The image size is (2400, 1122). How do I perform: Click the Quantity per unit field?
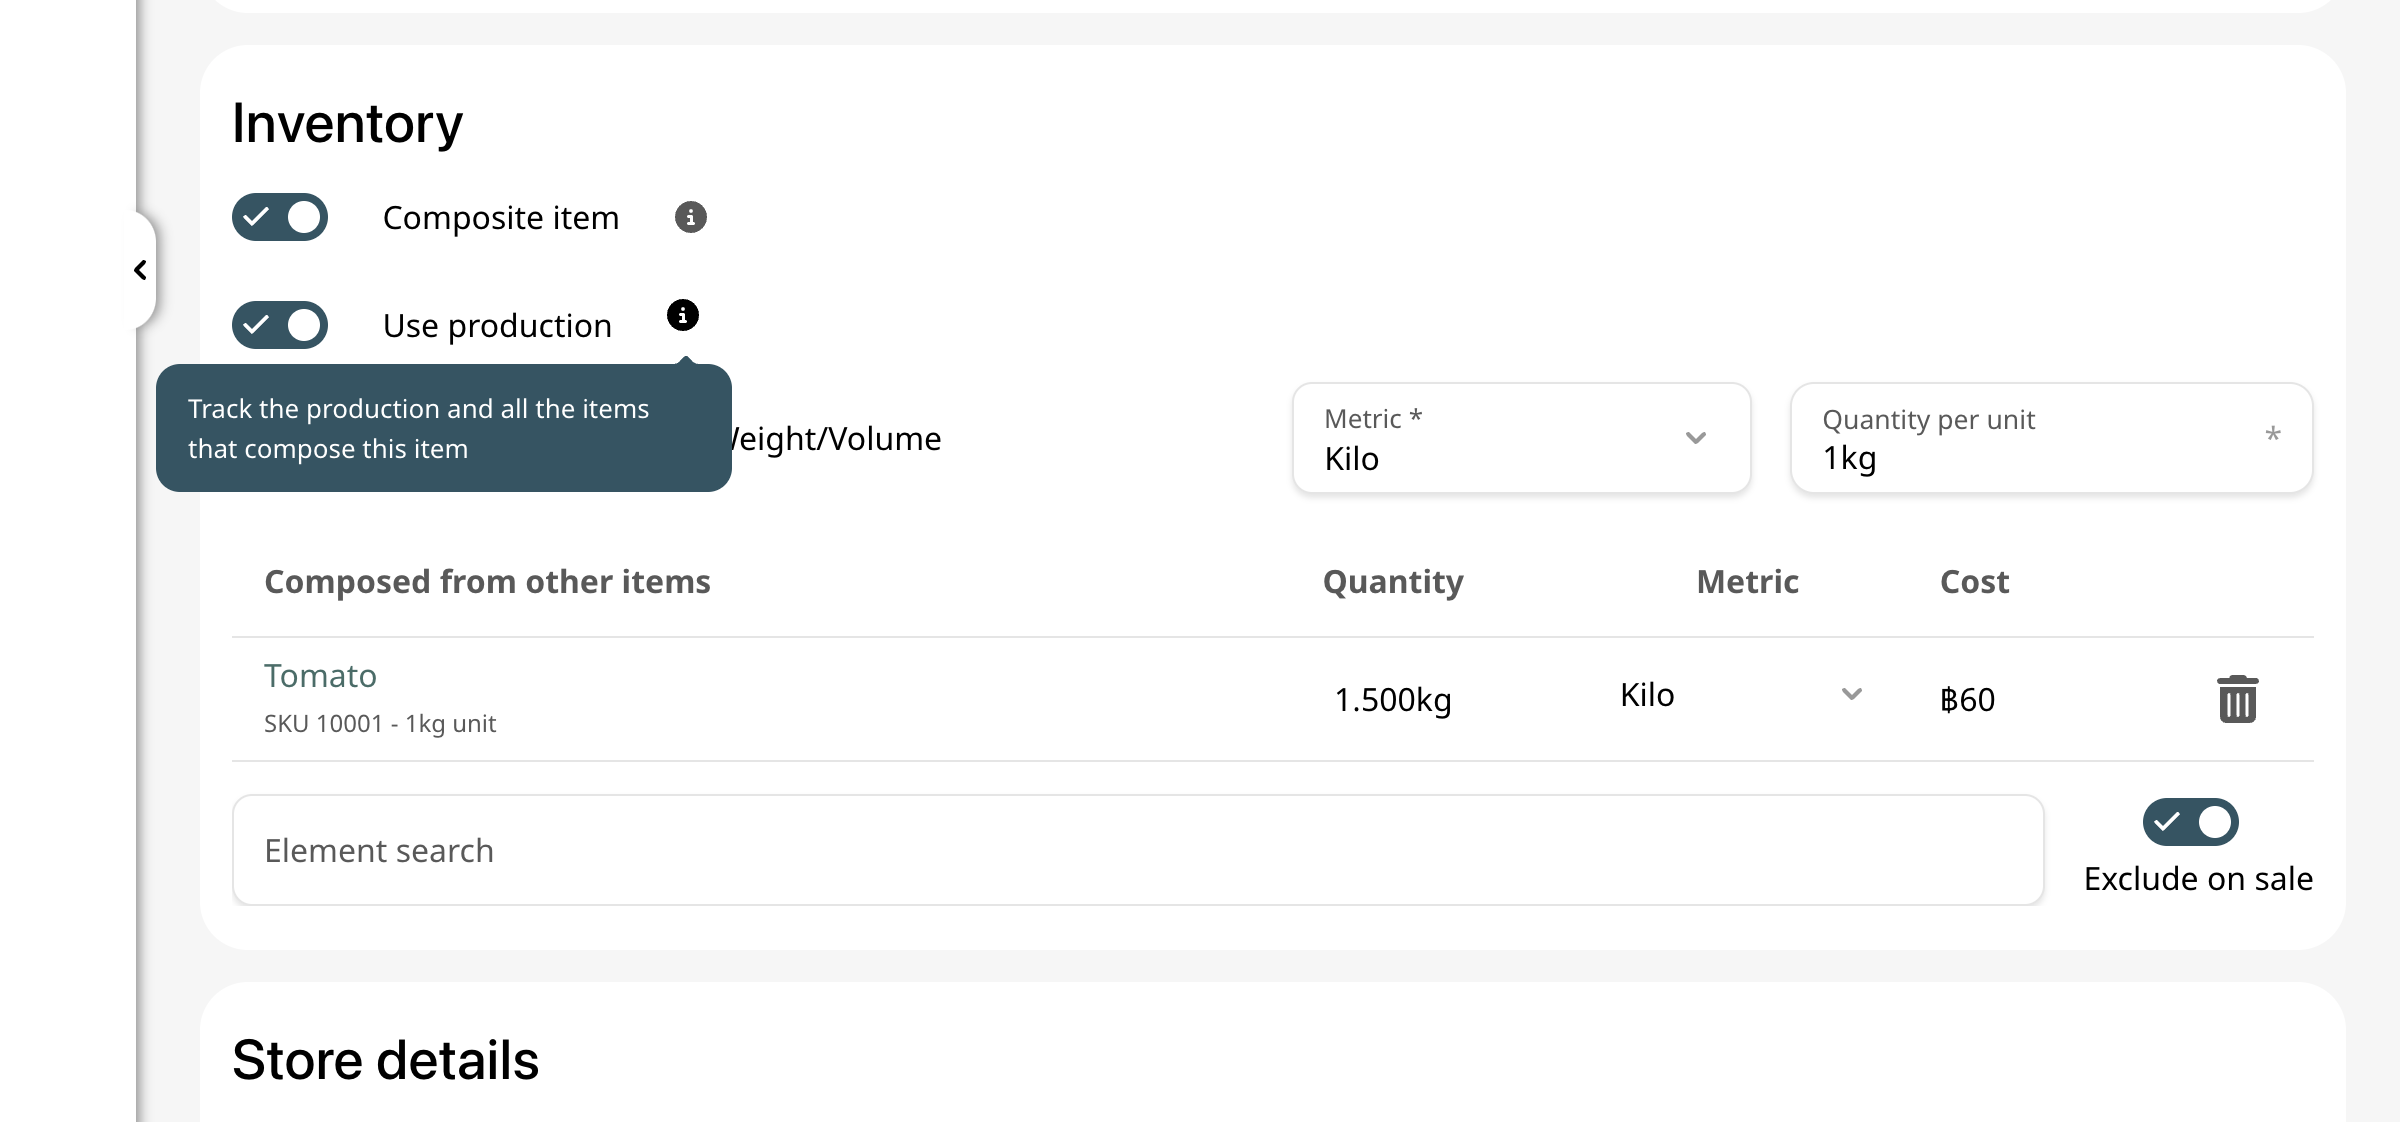2051,438
